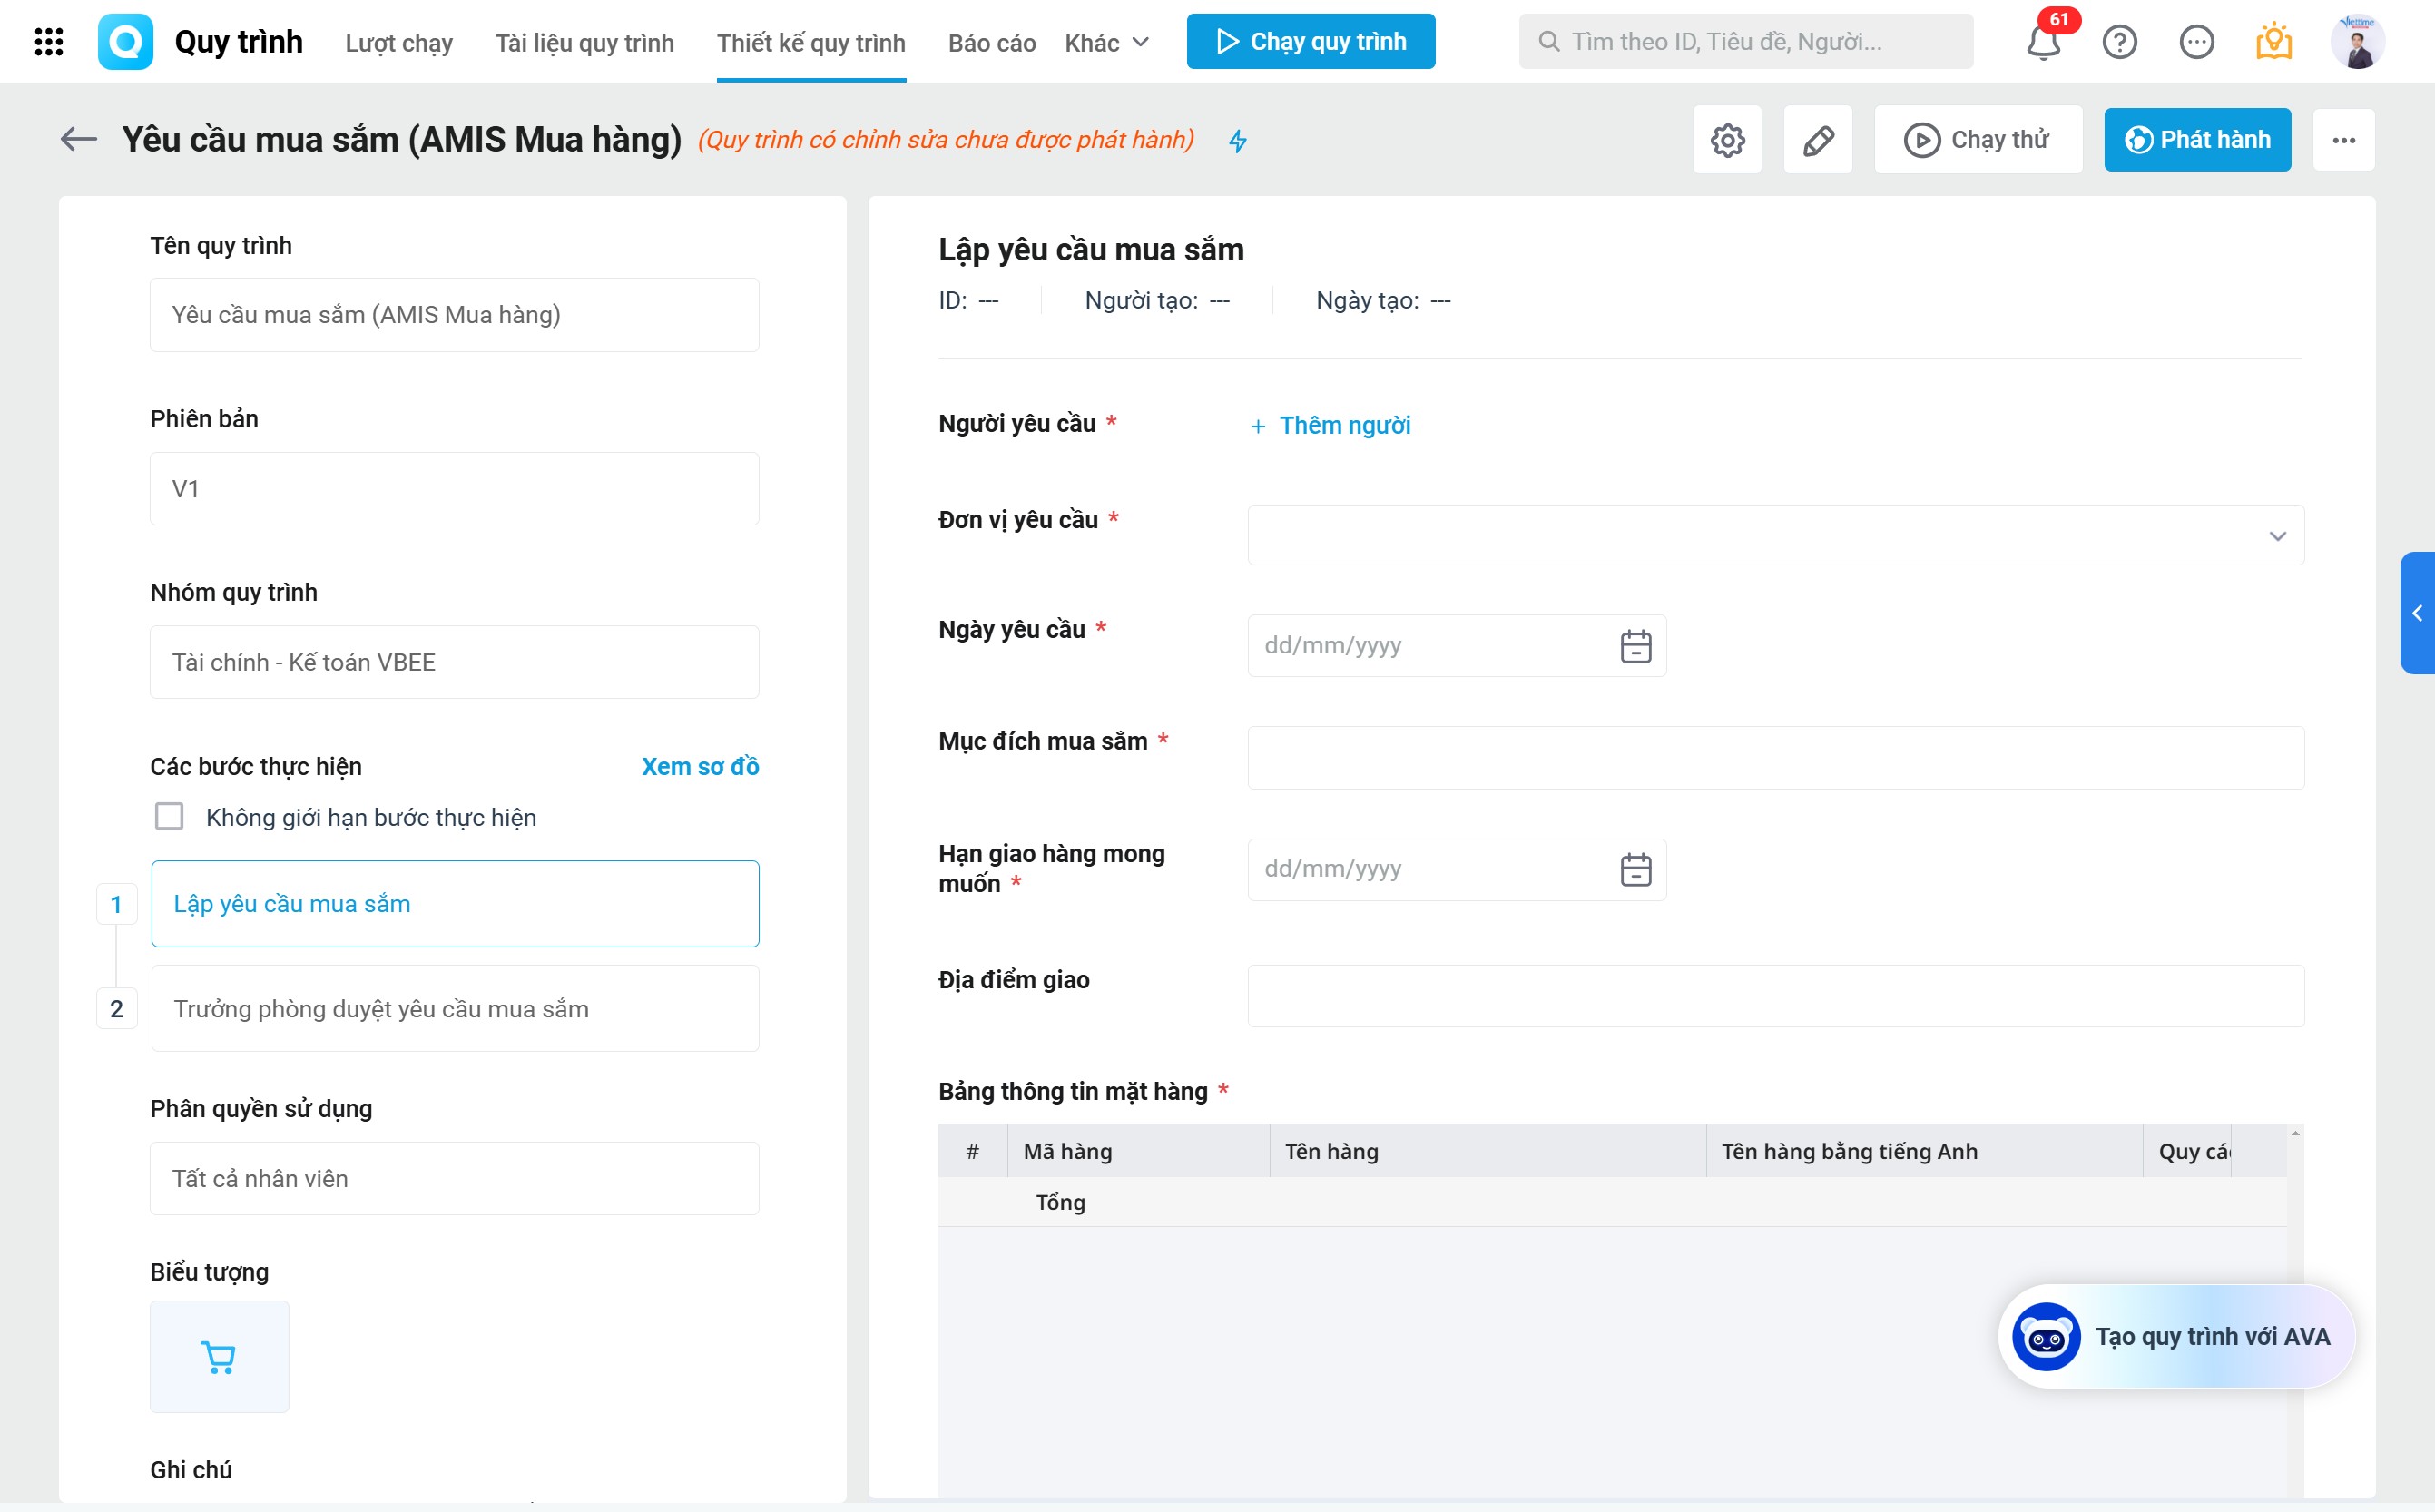Expand the blue side panel chevron
Image resolution: width=2435 pixels, height=1512 pixels.
[x=2416, y=613]
